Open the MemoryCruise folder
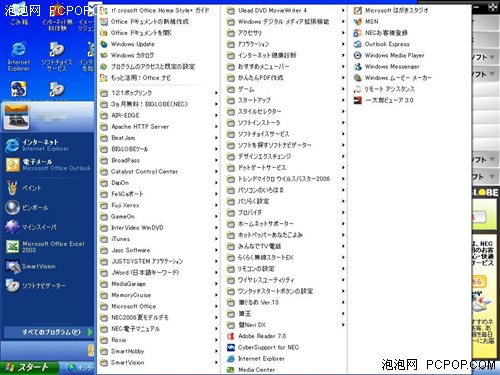The width and height of the screenshot is (500, 375). click(159, 295)
